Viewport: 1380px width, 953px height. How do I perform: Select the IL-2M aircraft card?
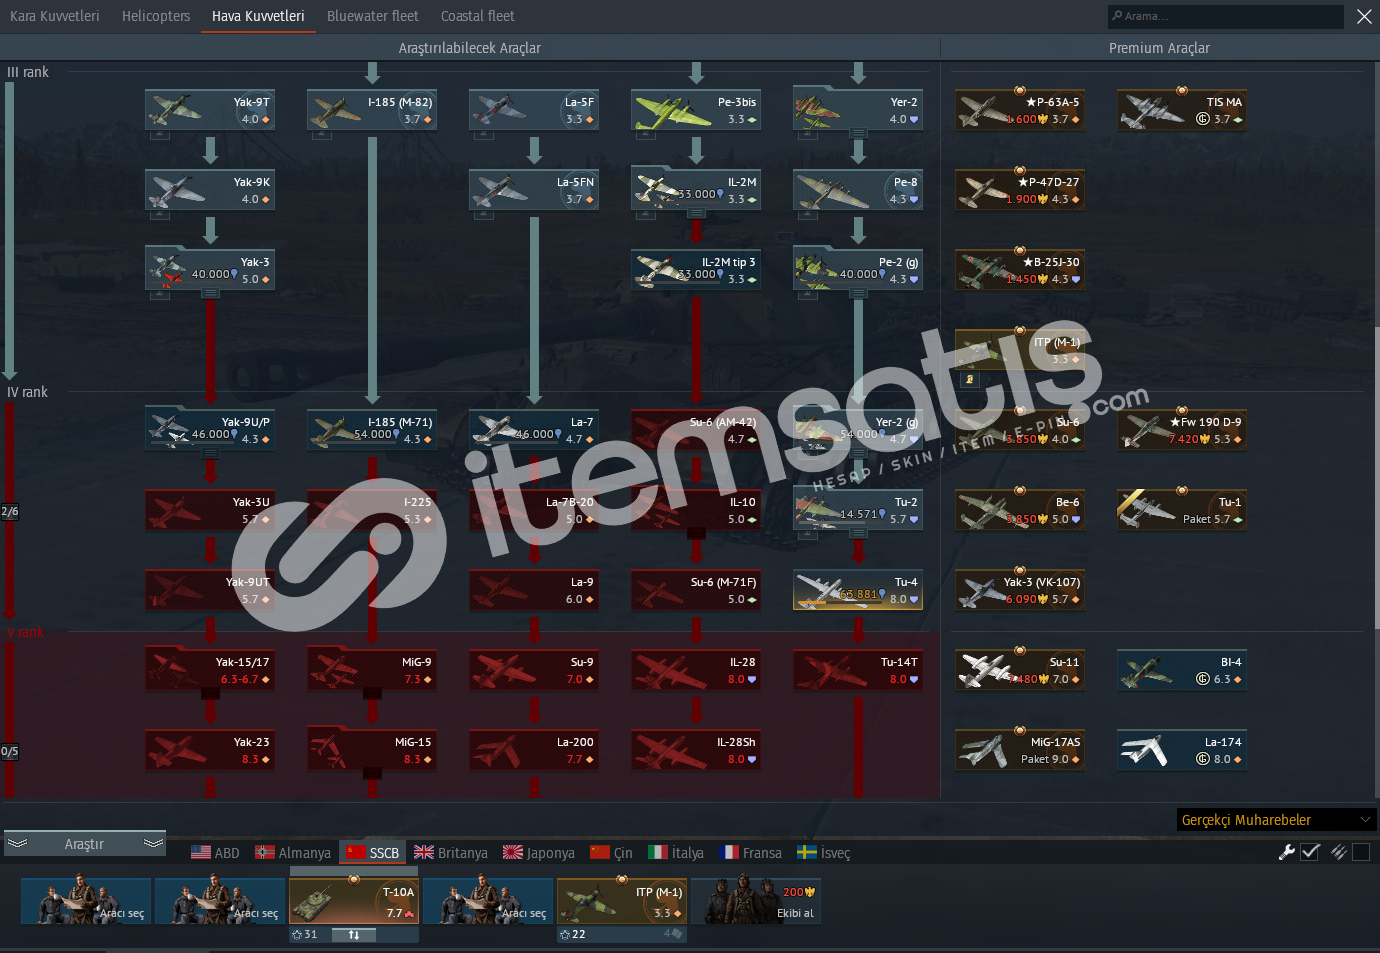pyautogui.click(x=696, y=190)
